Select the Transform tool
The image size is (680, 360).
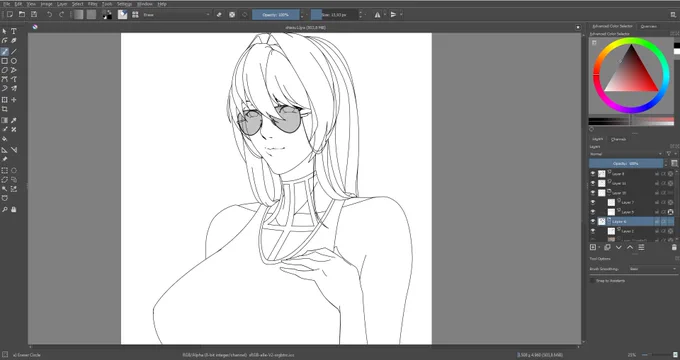(x=5, y=100)
